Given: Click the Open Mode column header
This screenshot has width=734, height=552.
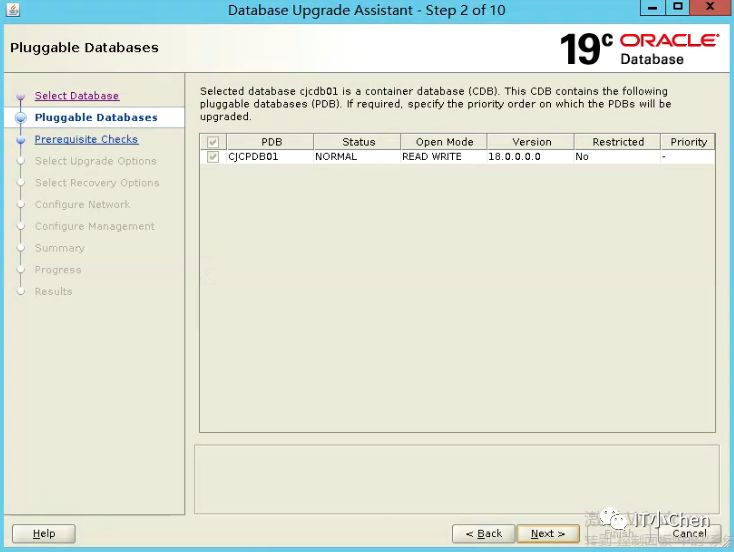Looking at the screenshot, I should pos(444,141).
